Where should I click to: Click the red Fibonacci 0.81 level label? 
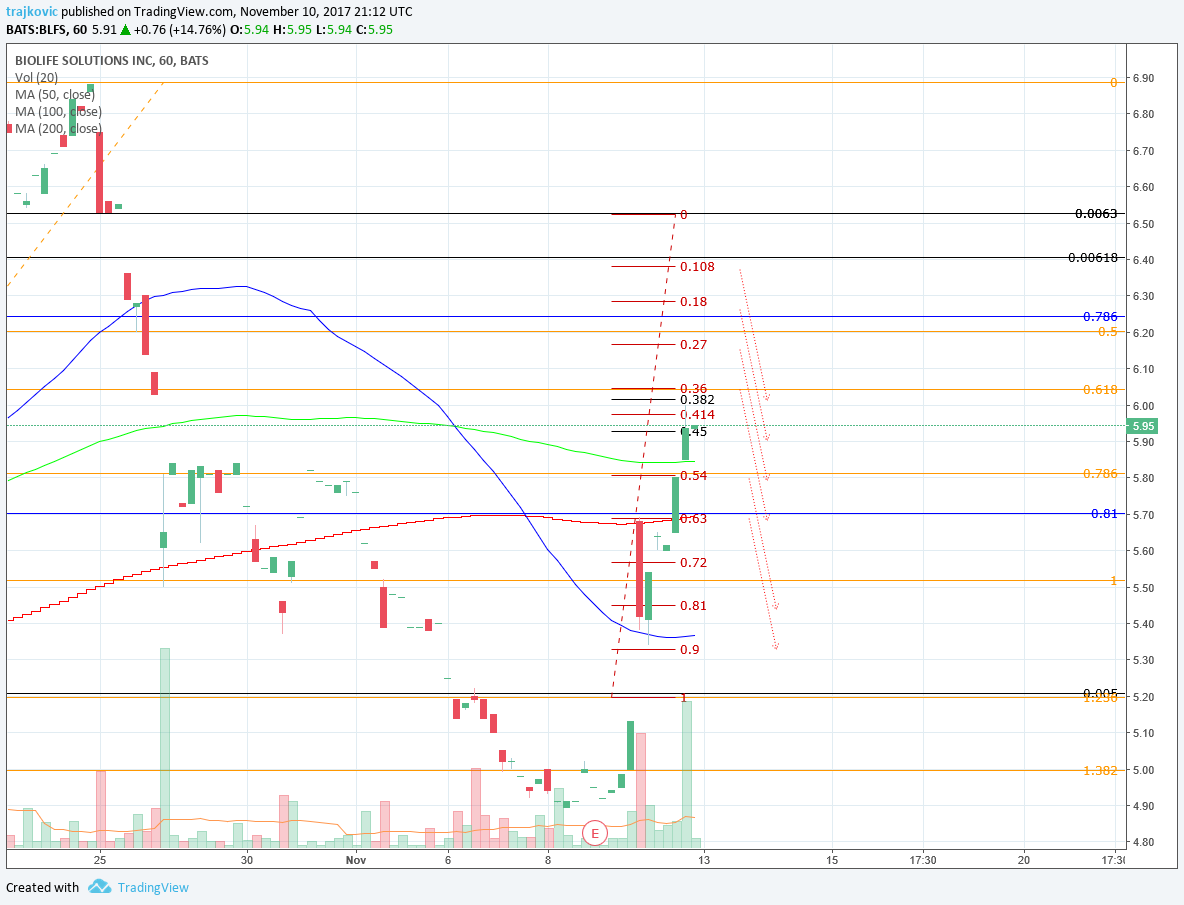[694, 606]
